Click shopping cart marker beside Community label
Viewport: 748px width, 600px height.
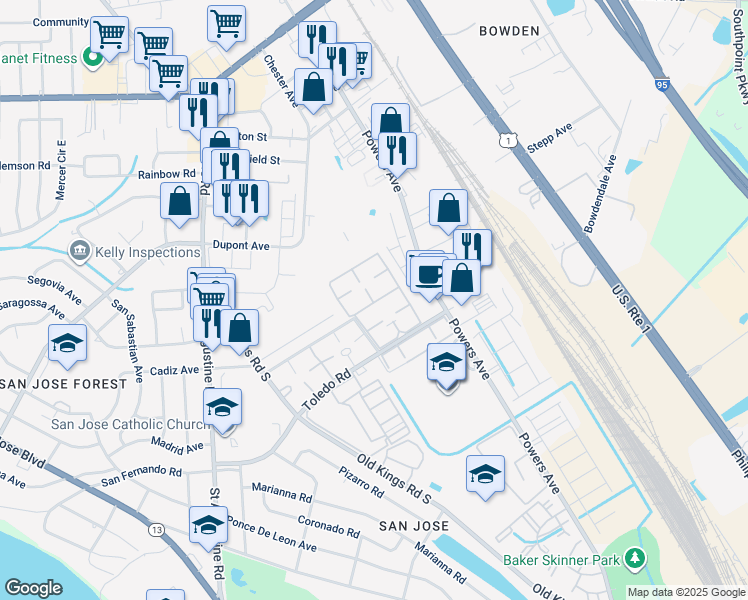[109, 36]
